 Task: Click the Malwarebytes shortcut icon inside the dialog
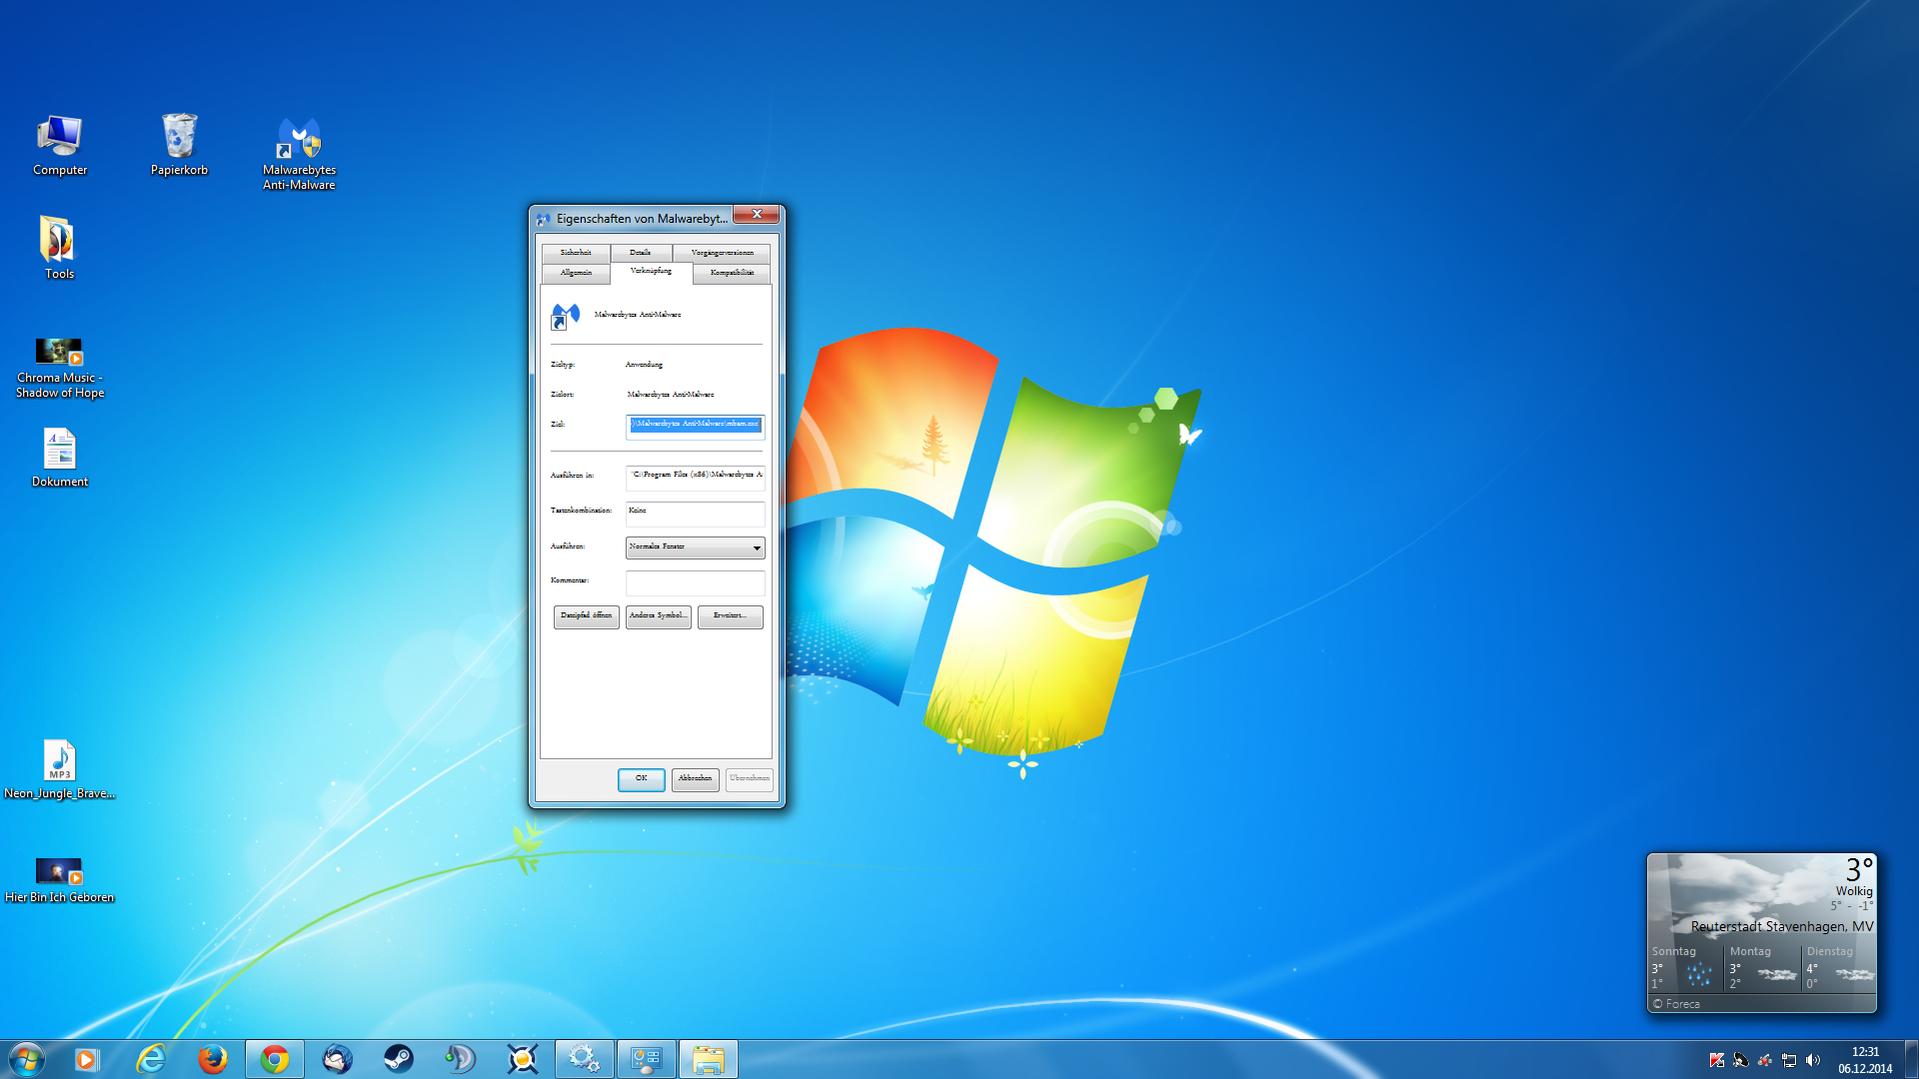pyautogui.click(x=565, y=317)
